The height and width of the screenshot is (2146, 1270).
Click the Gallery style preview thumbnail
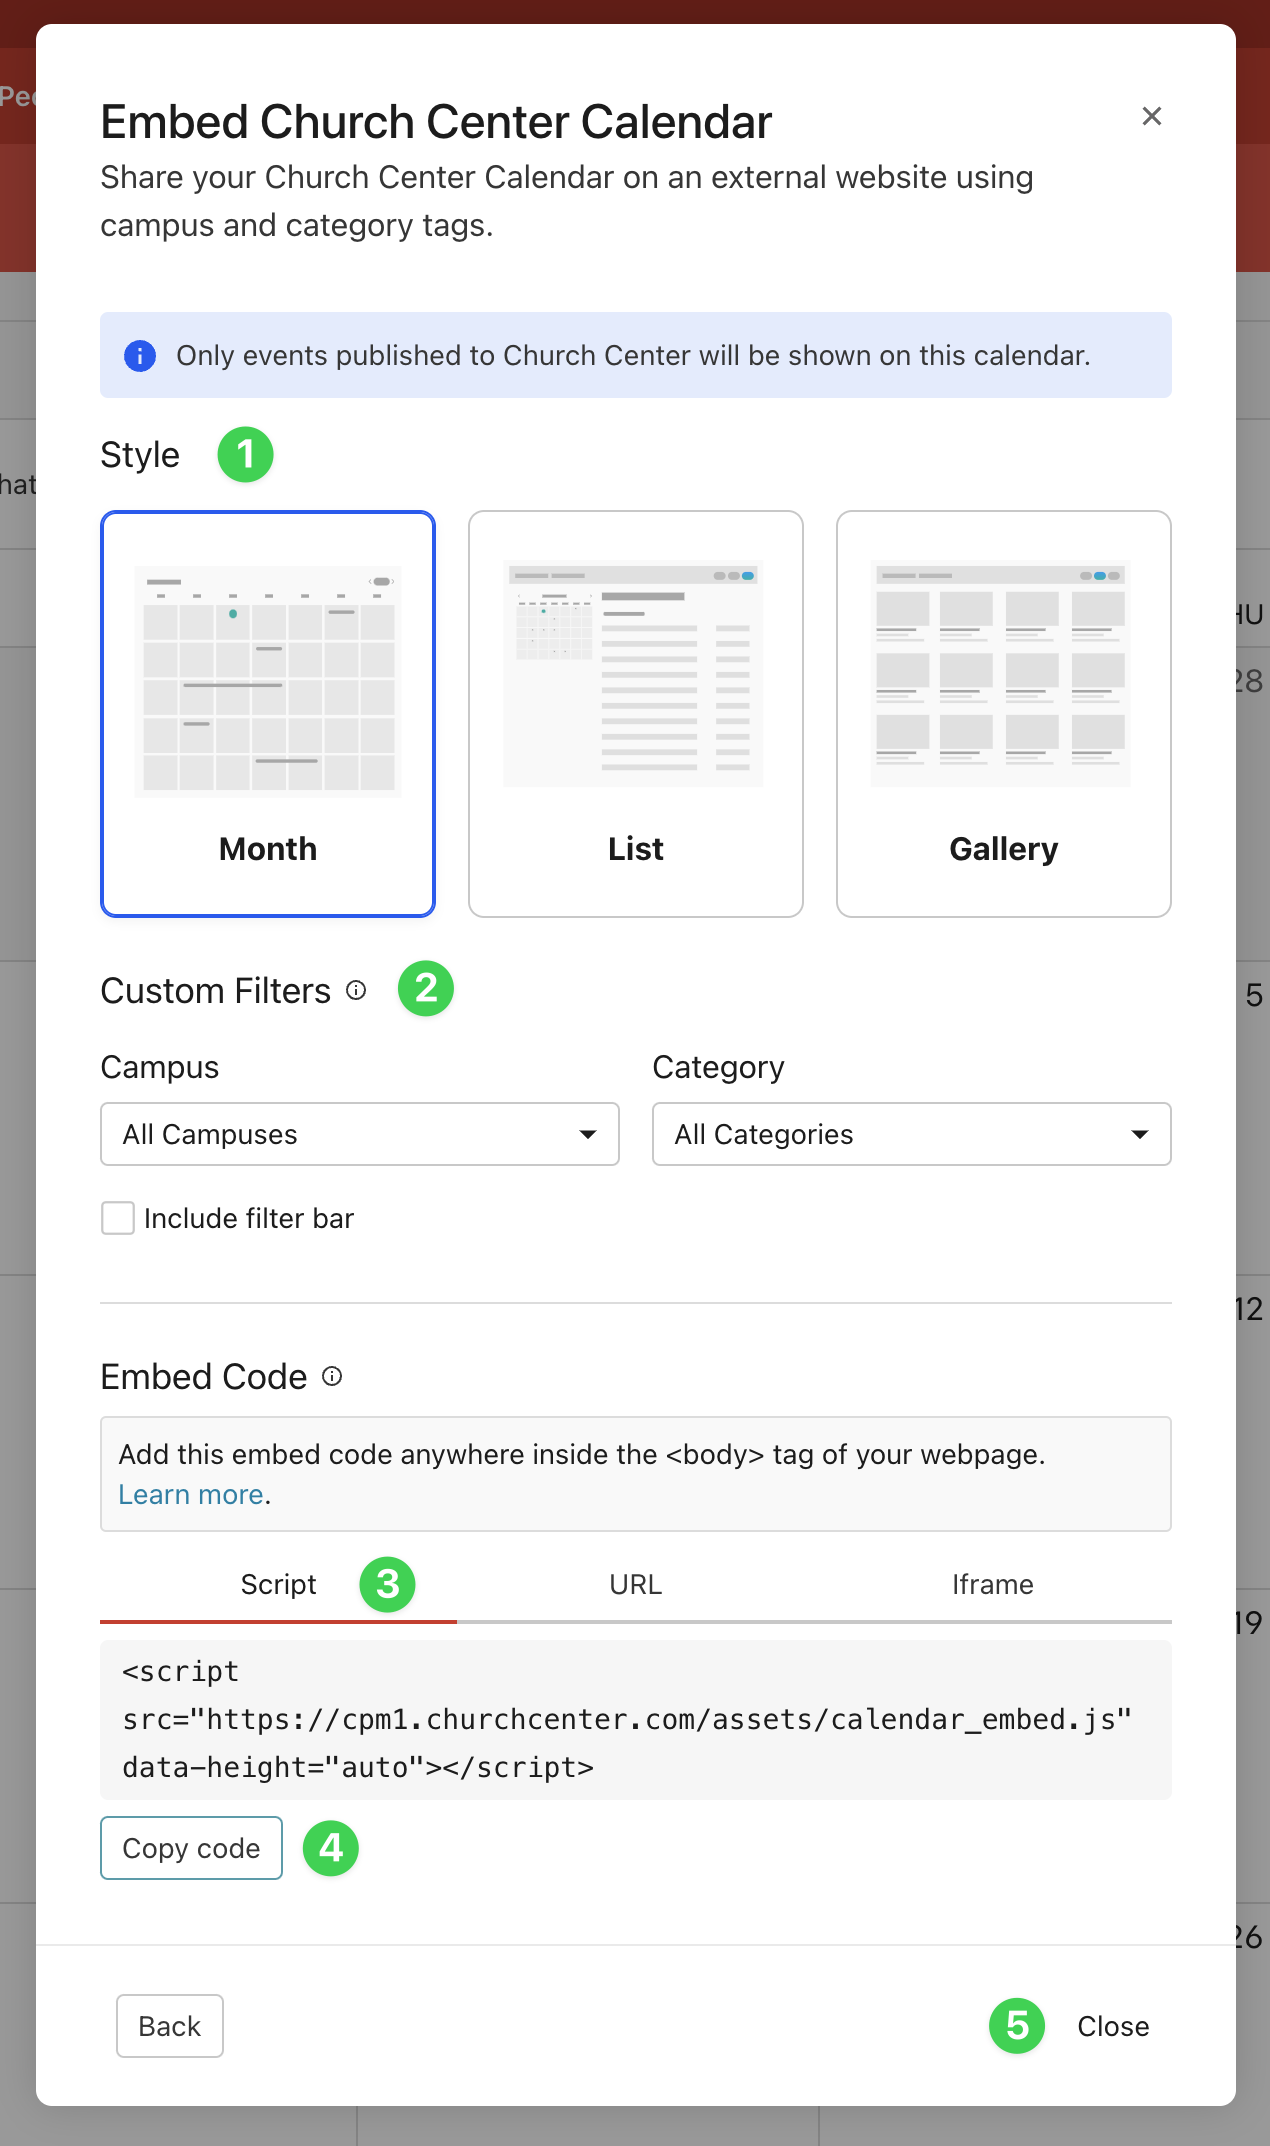tap(1001, 675)
